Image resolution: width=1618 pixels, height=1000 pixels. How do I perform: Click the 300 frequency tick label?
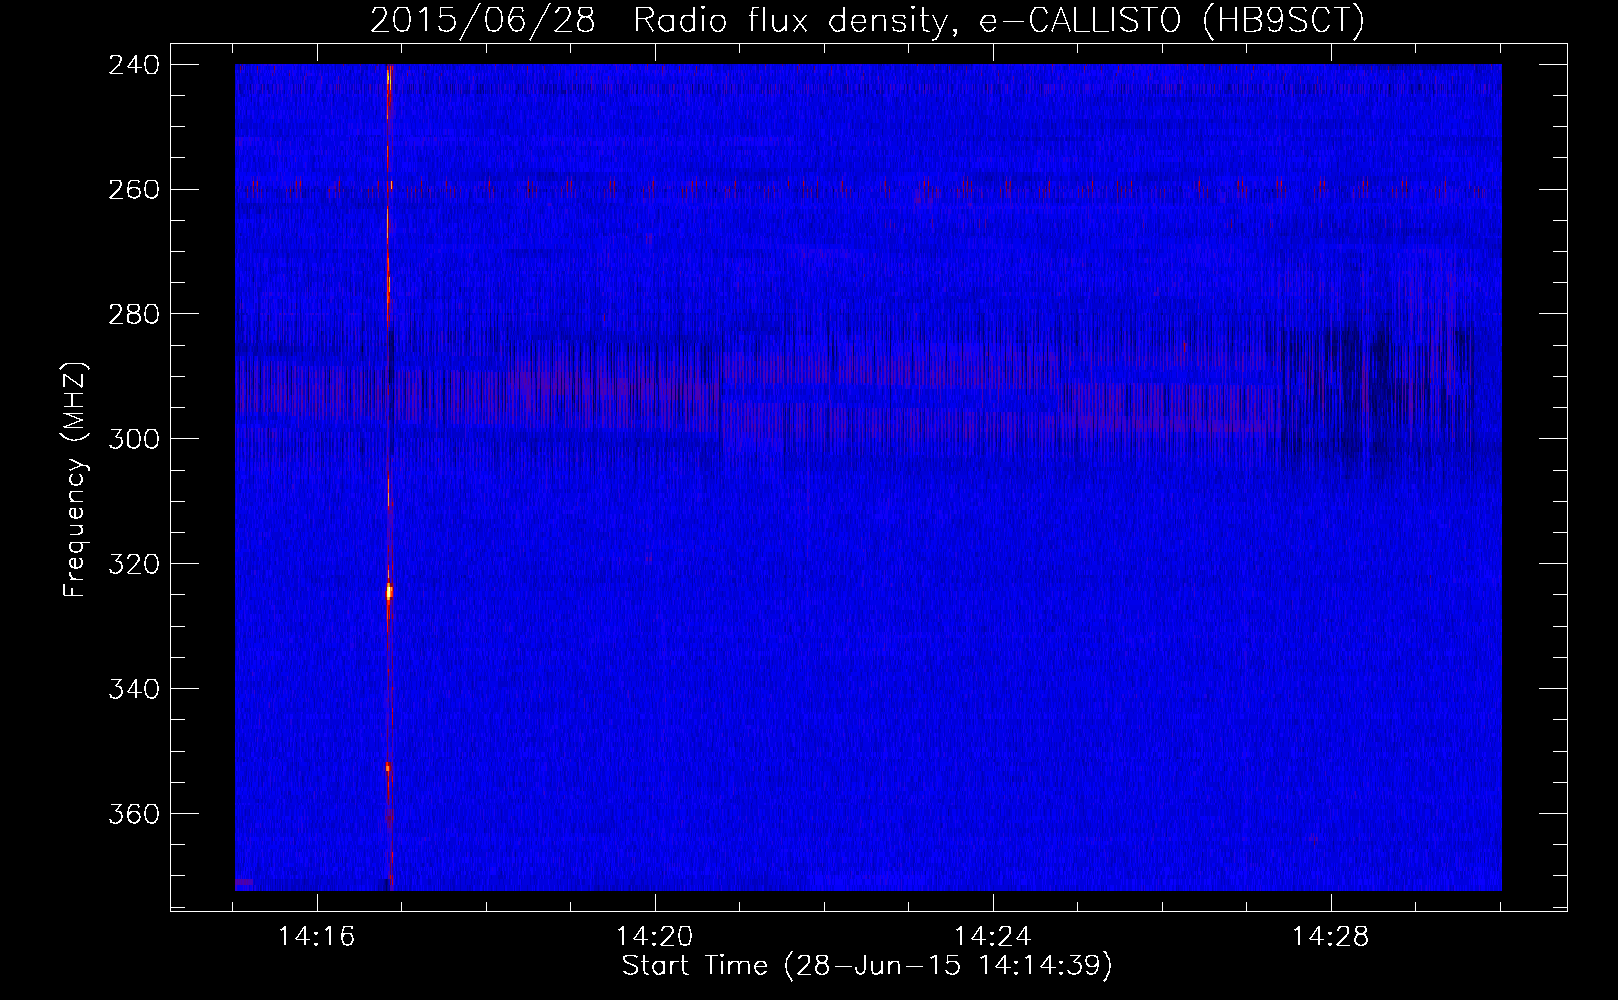pyautogui.click(x=134, y=440)
